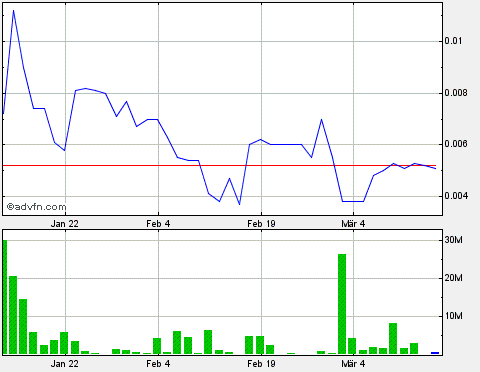Viewport: 480px width, 372px height.
Task: Click the red horizontal reference line
Action: [219, 165]
